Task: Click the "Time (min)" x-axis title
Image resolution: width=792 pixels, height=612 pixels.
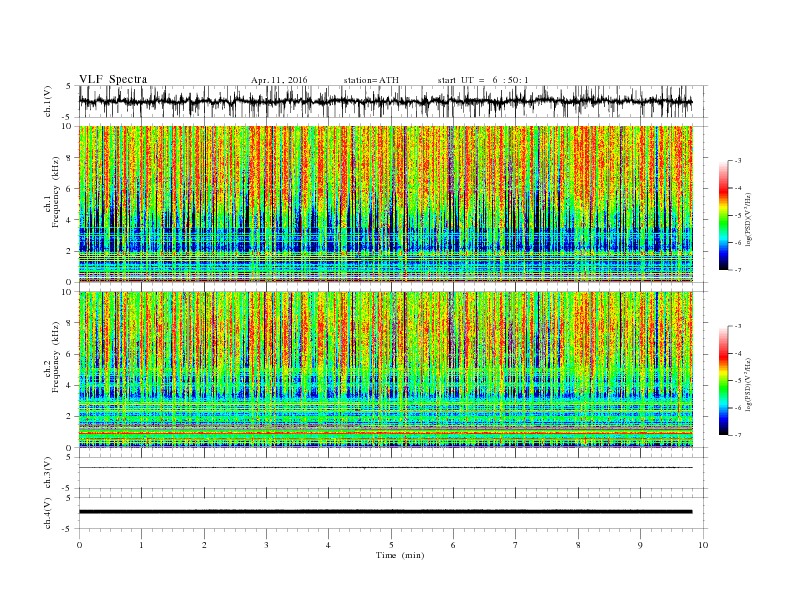Action: [400, 555]
